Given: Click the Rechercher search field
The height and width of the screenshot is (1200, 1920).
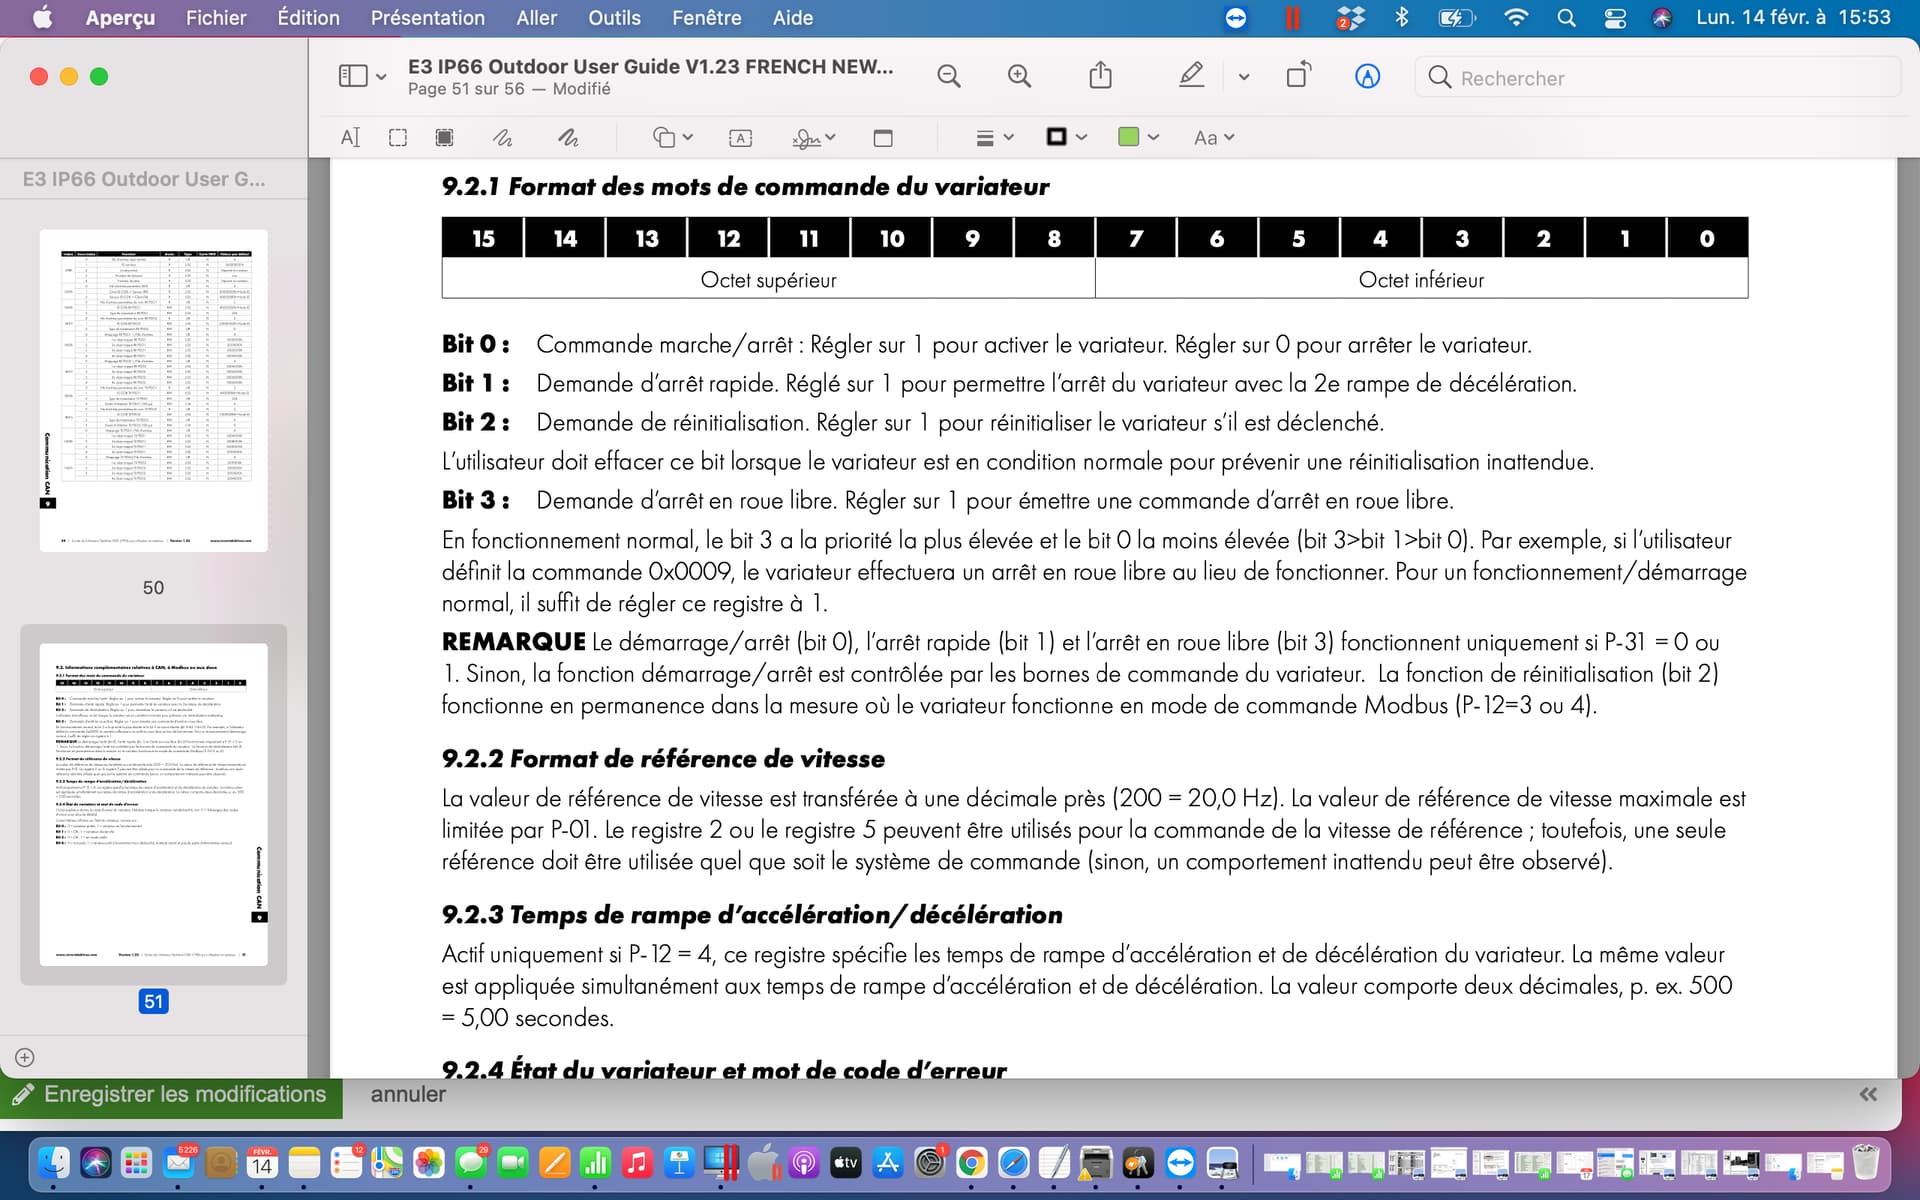Looking at the screenshot, I should click(x=1658, y=78).
